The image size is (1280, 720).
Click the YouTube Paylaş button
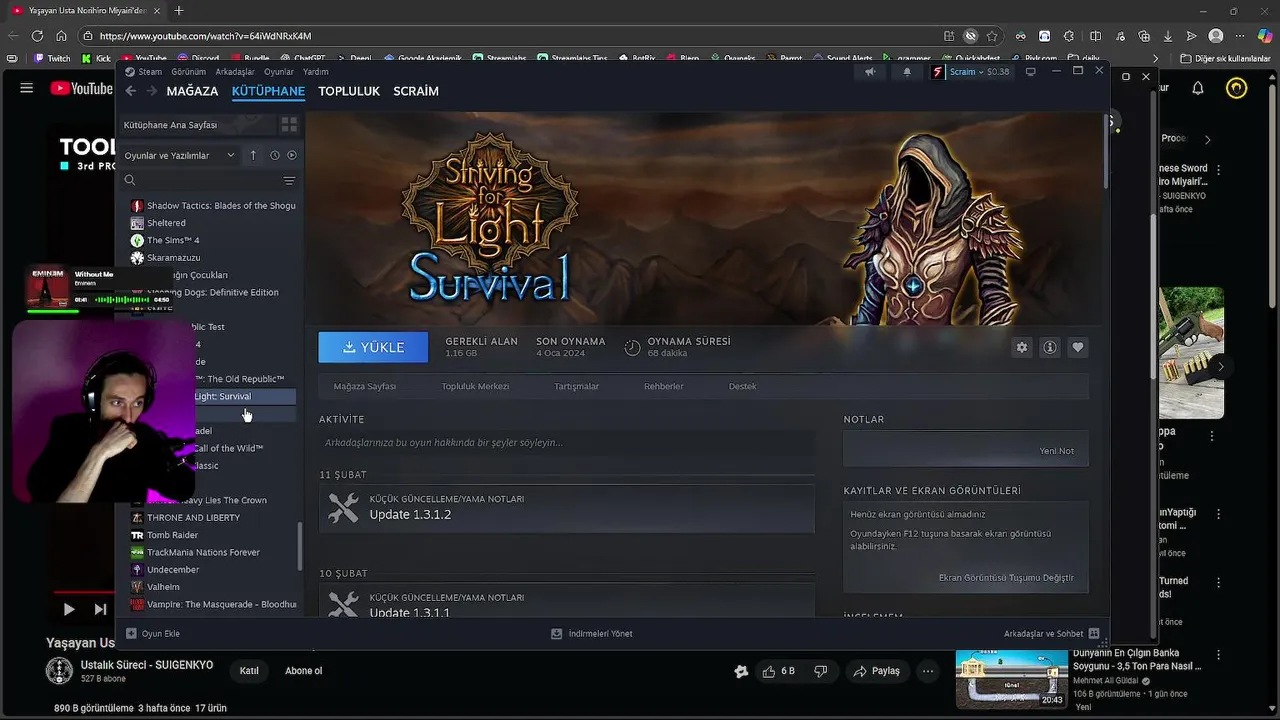click(875, 671)
